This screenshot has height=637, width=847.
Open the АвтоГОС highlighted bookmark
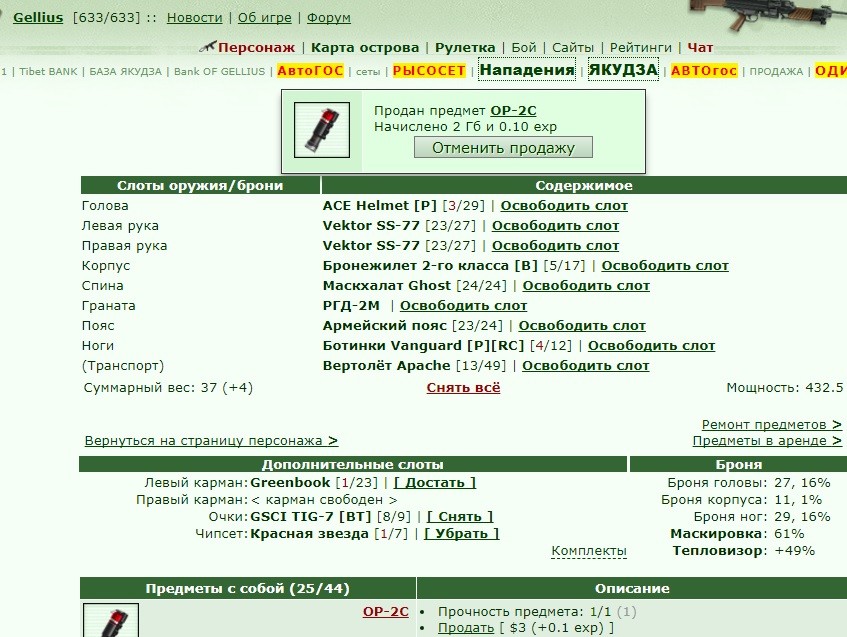pyautogui.click(x=311, y=71)
